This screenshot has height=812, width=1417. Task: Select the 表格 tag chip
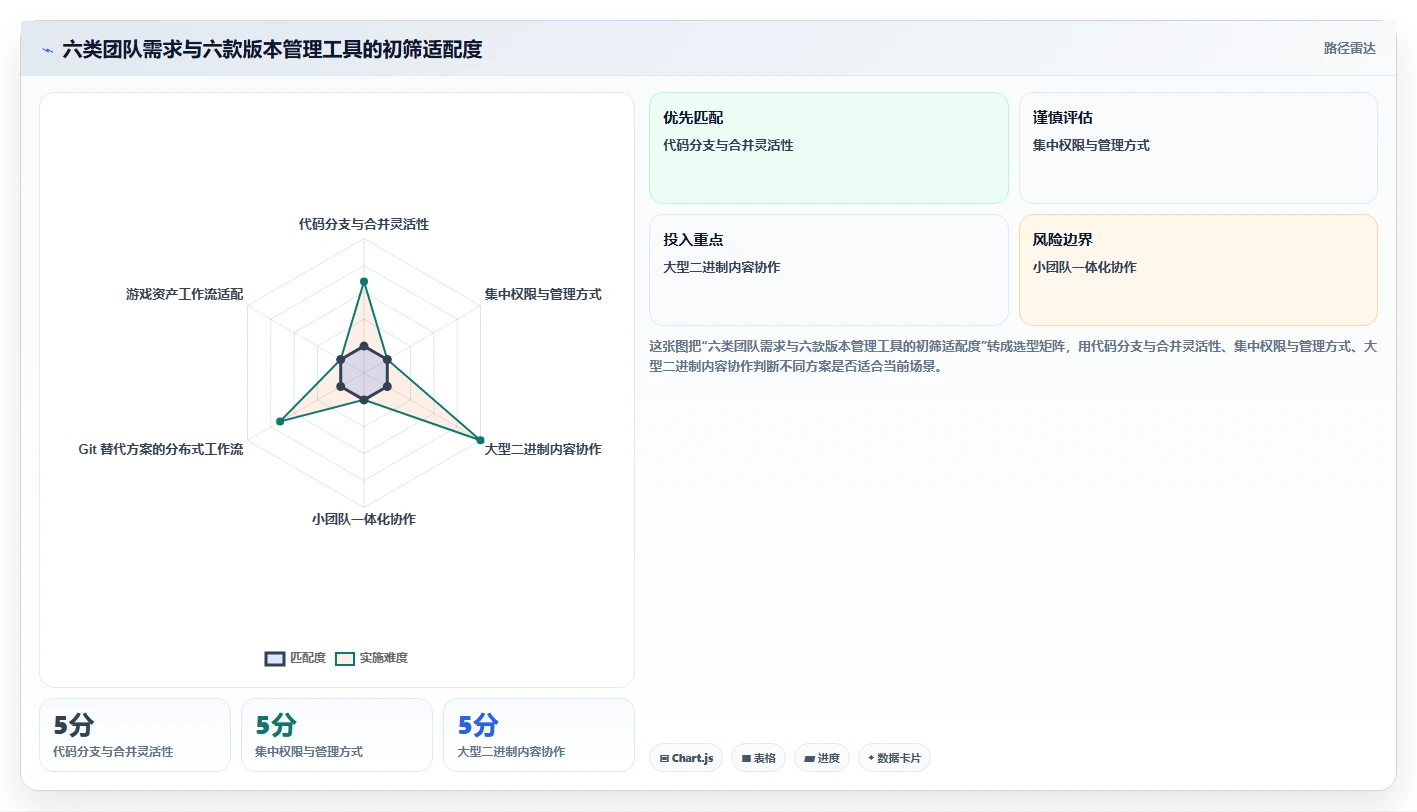coord(759,758)
